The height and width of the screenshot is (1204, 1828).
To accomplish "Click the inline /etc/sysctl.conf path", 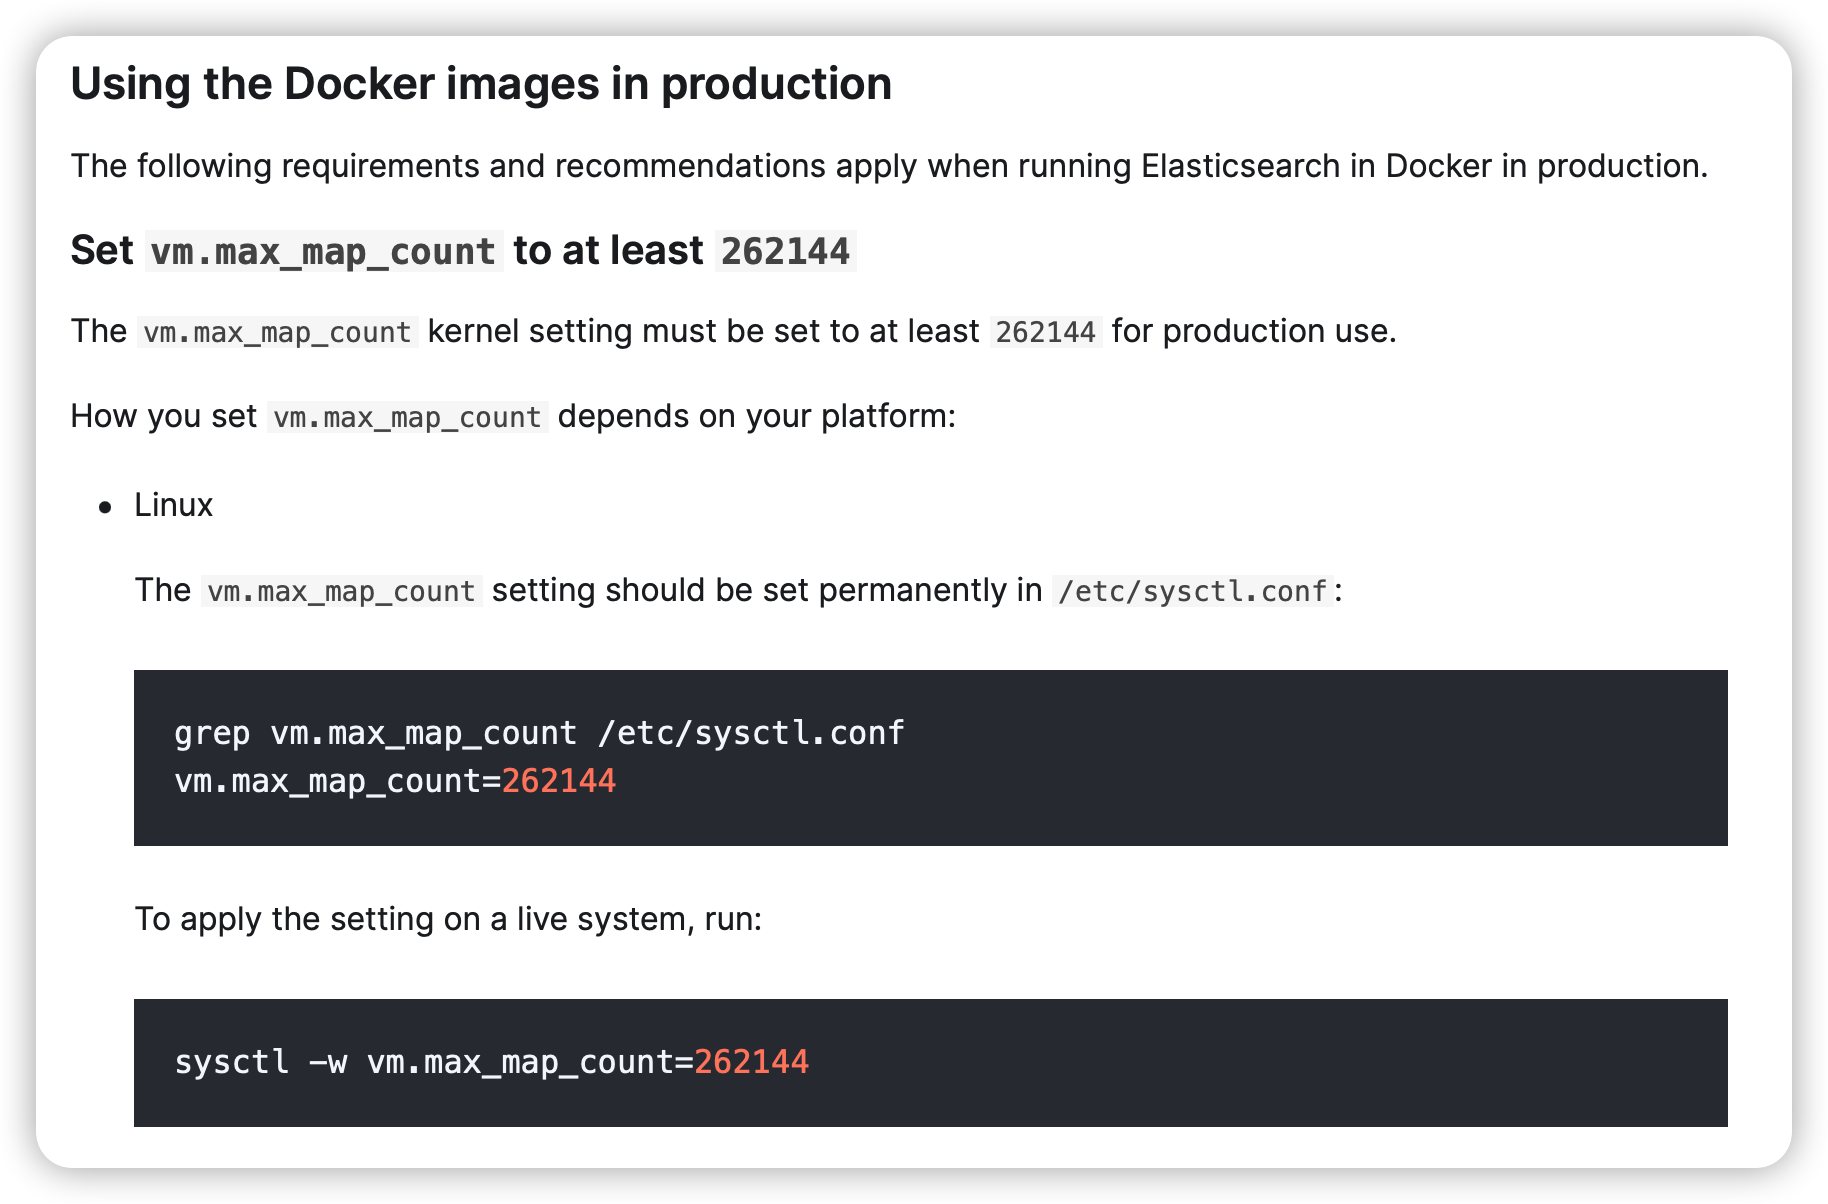I will pyautogui.click(x=1192, y=591).
